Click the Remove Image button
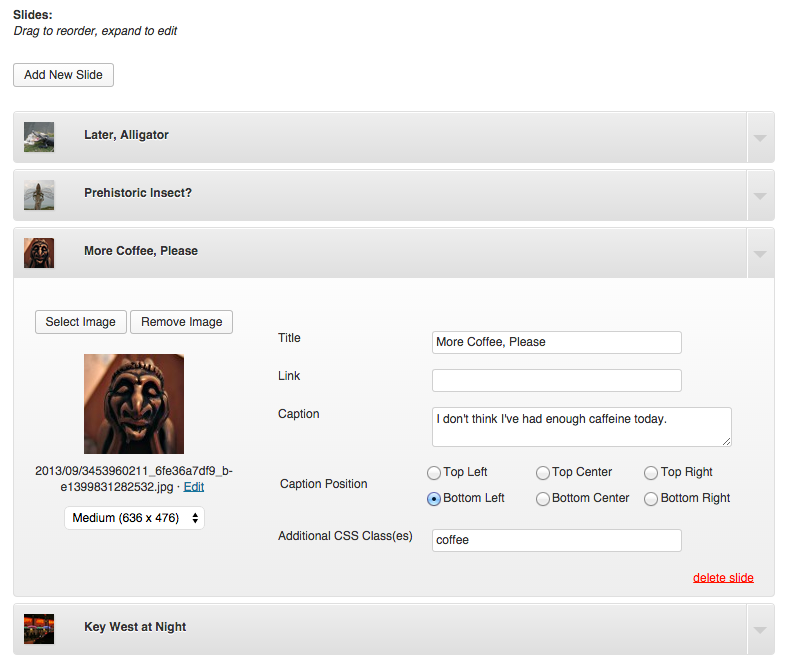Image resolution: width=788 pixels, height=671 pixels. pyautogui.click(x=181, y=322)
